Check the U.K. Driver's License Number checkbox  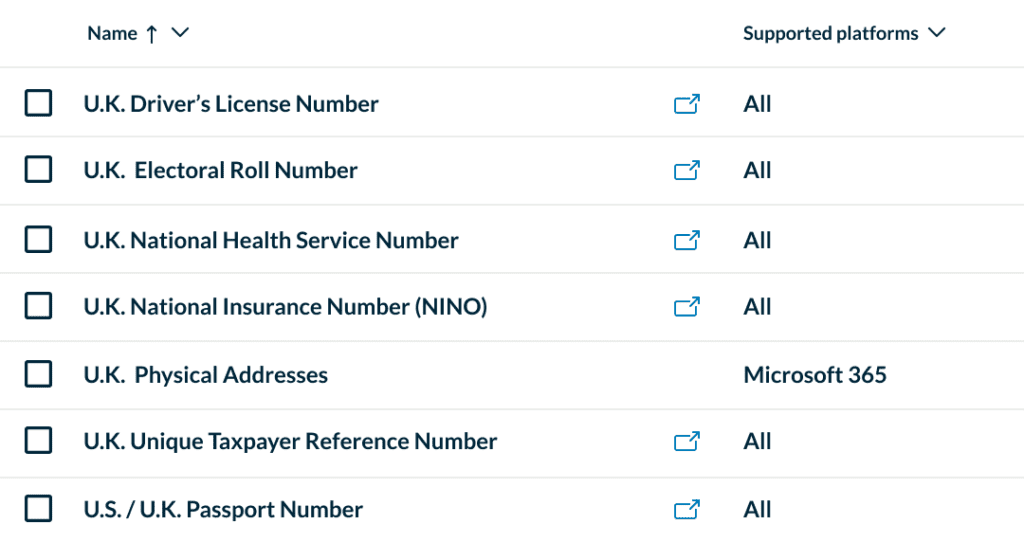pyautogui.click(x=38, y=103)
